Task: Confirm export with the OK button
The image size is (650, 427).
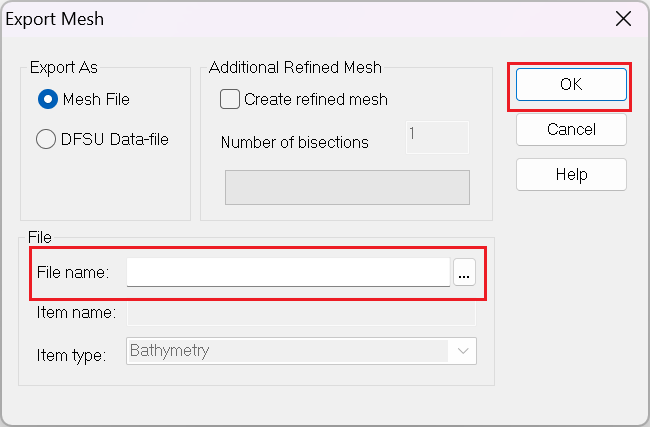Action: click(571, 85)
